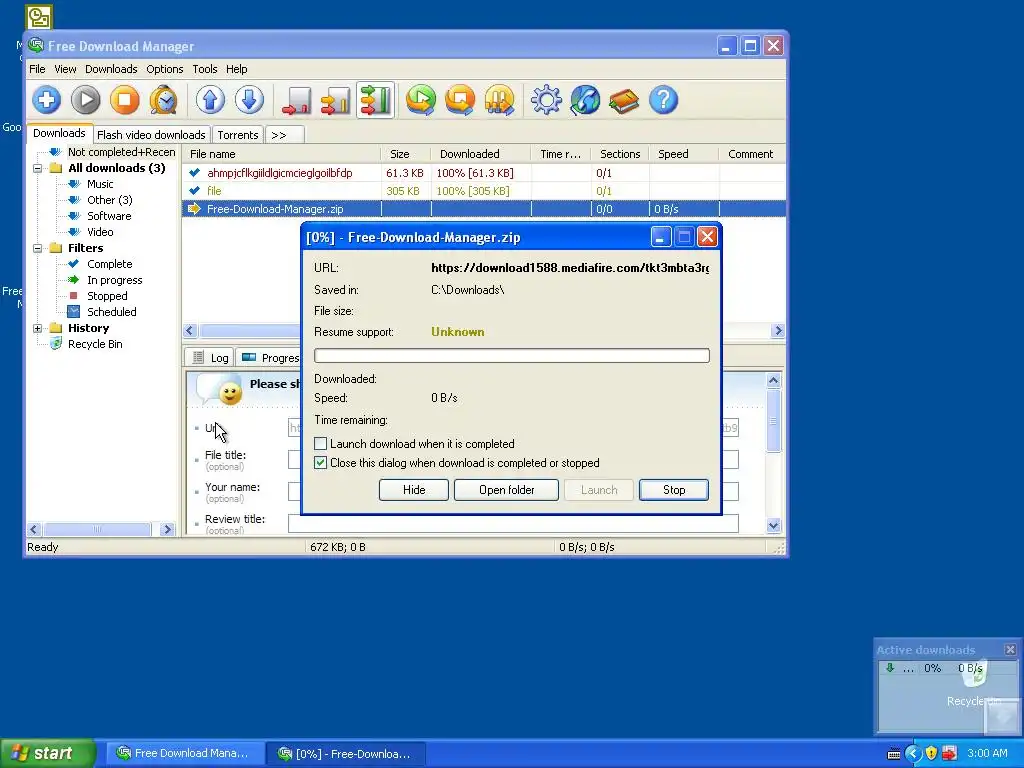Viewport: 1024px width, 768px height.
Task: Click scroll right arrow of downloads list
Action: point(778,331)
